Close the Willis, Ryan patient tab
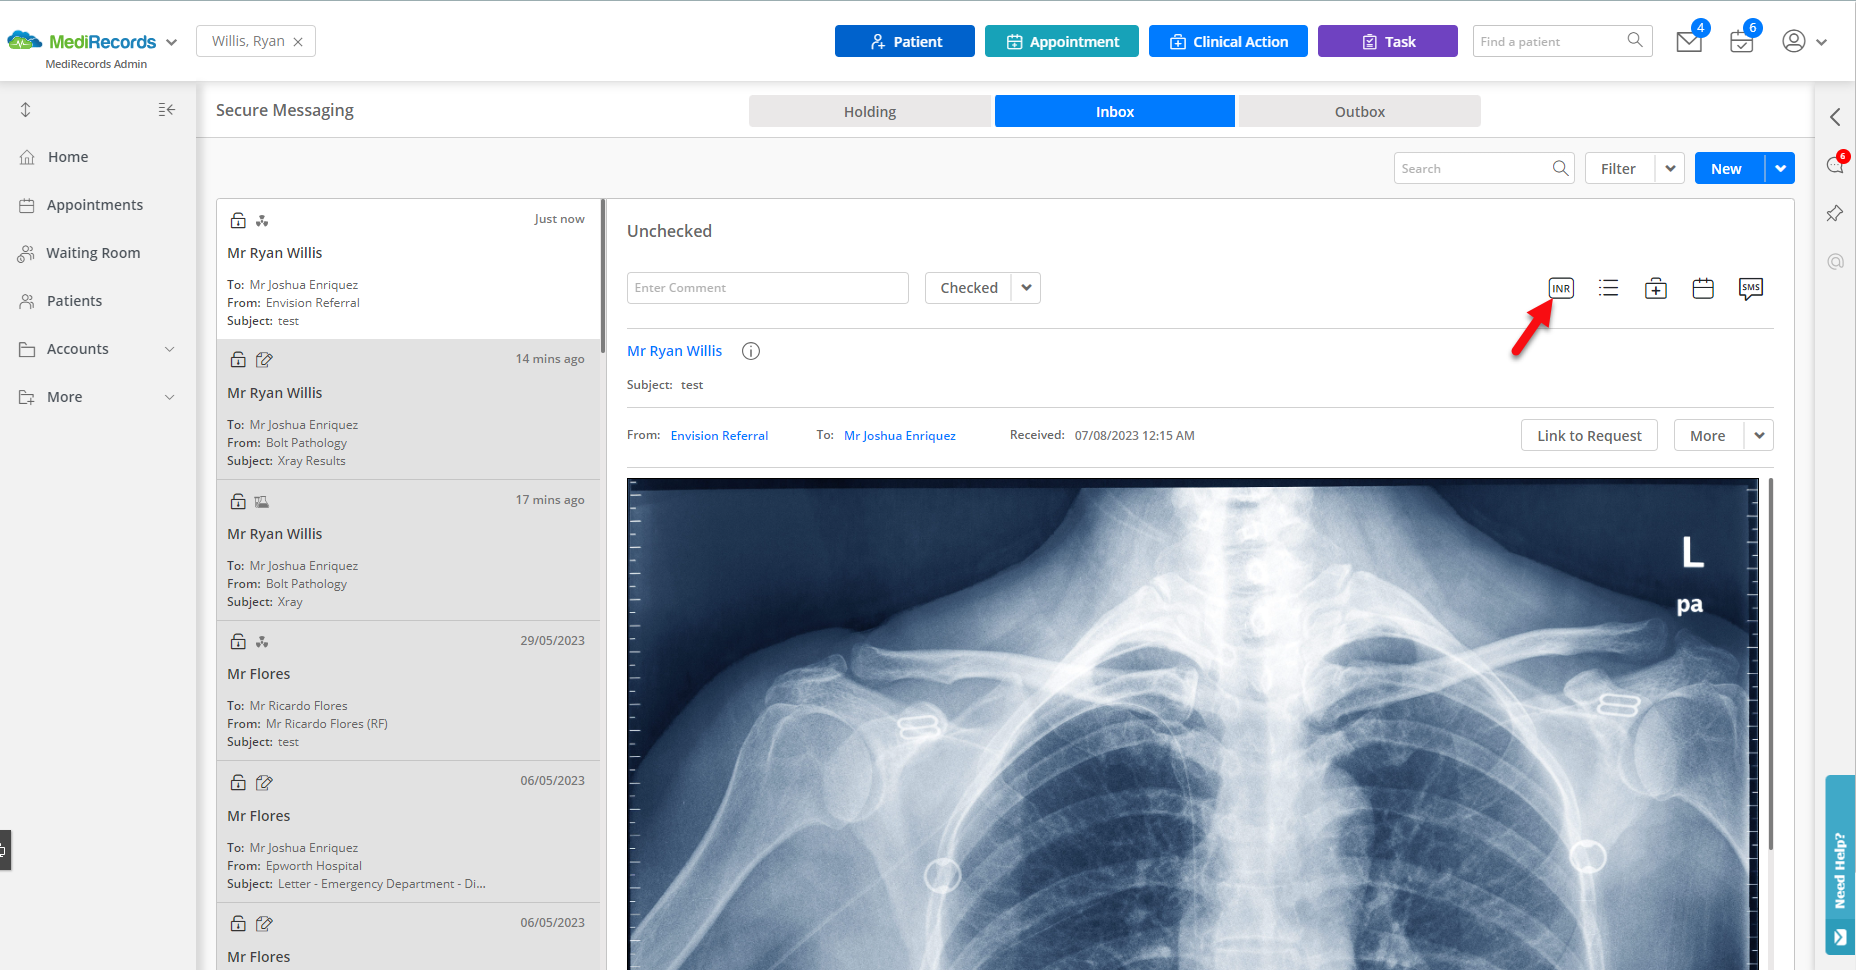The image size is (1856, 970). (x=298, y=42)
